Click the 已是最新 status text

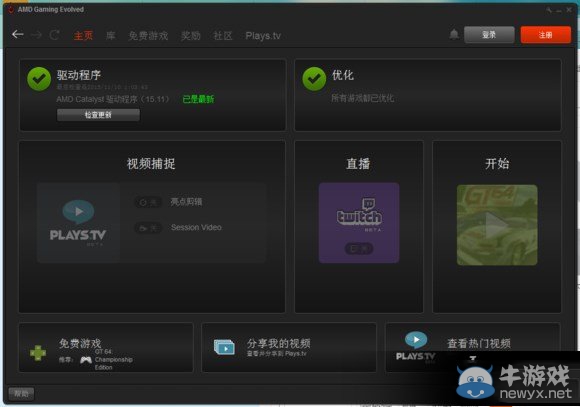(198, 99)
